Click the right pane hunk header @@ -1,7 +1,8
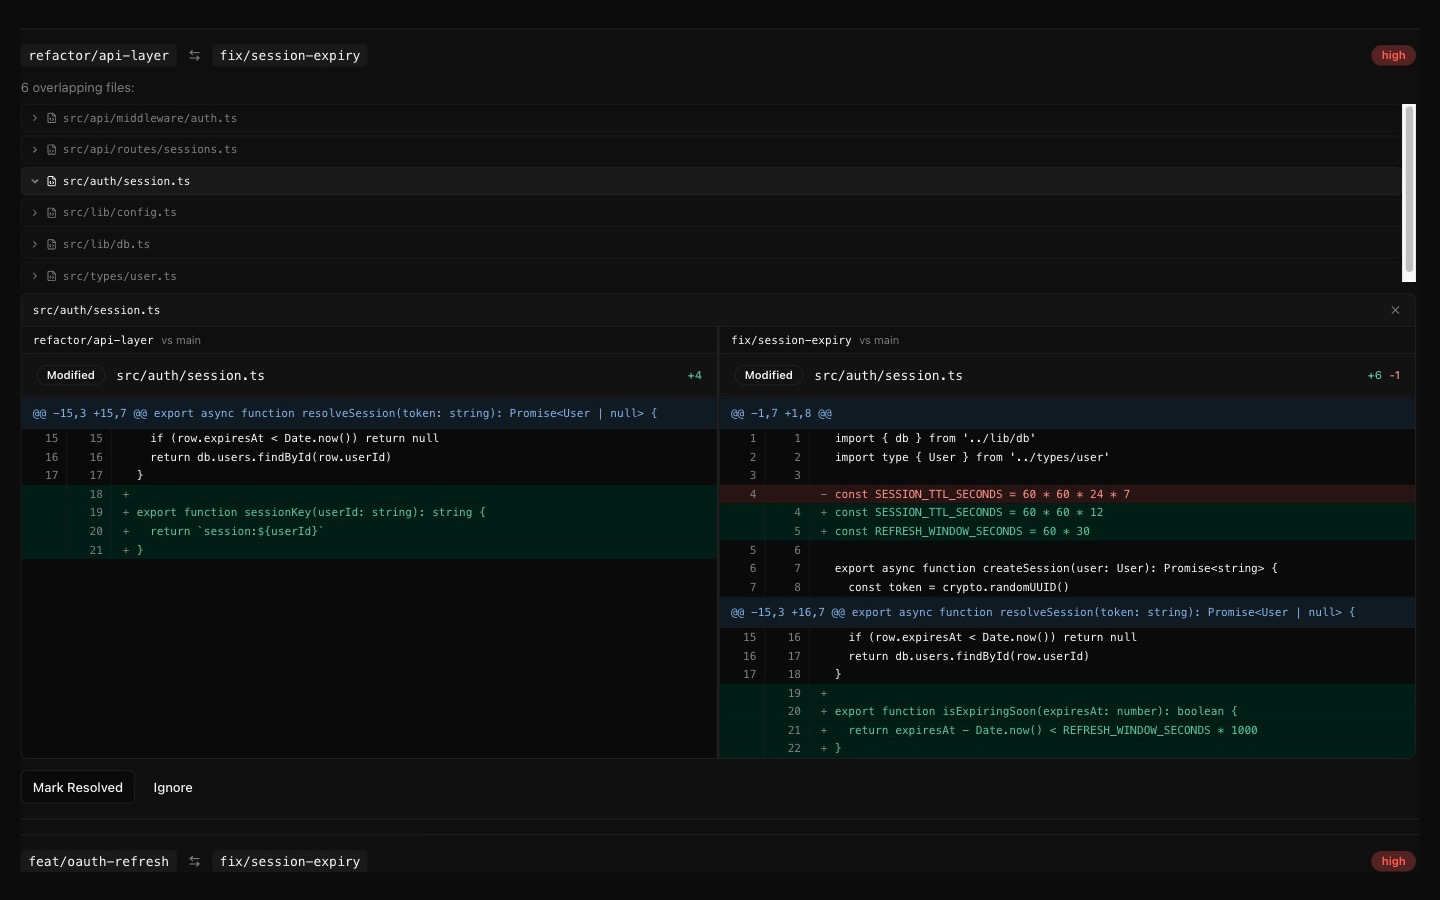This screenshot has width=1440, height=900. pos(1067,413)
